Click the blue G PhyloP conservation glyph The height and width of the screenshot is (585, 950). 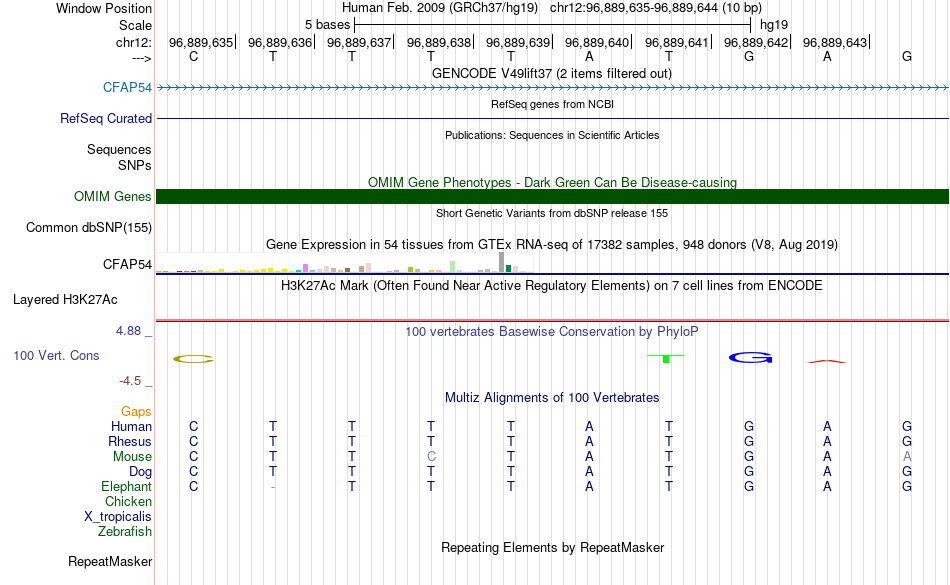[751, 358]
